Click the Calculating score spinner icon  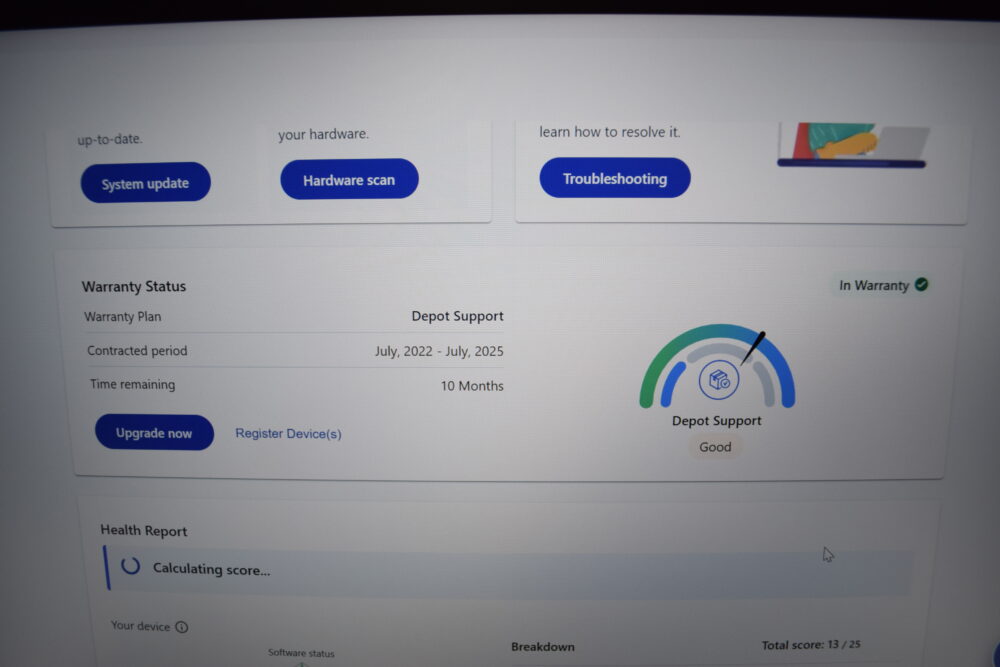131,566
